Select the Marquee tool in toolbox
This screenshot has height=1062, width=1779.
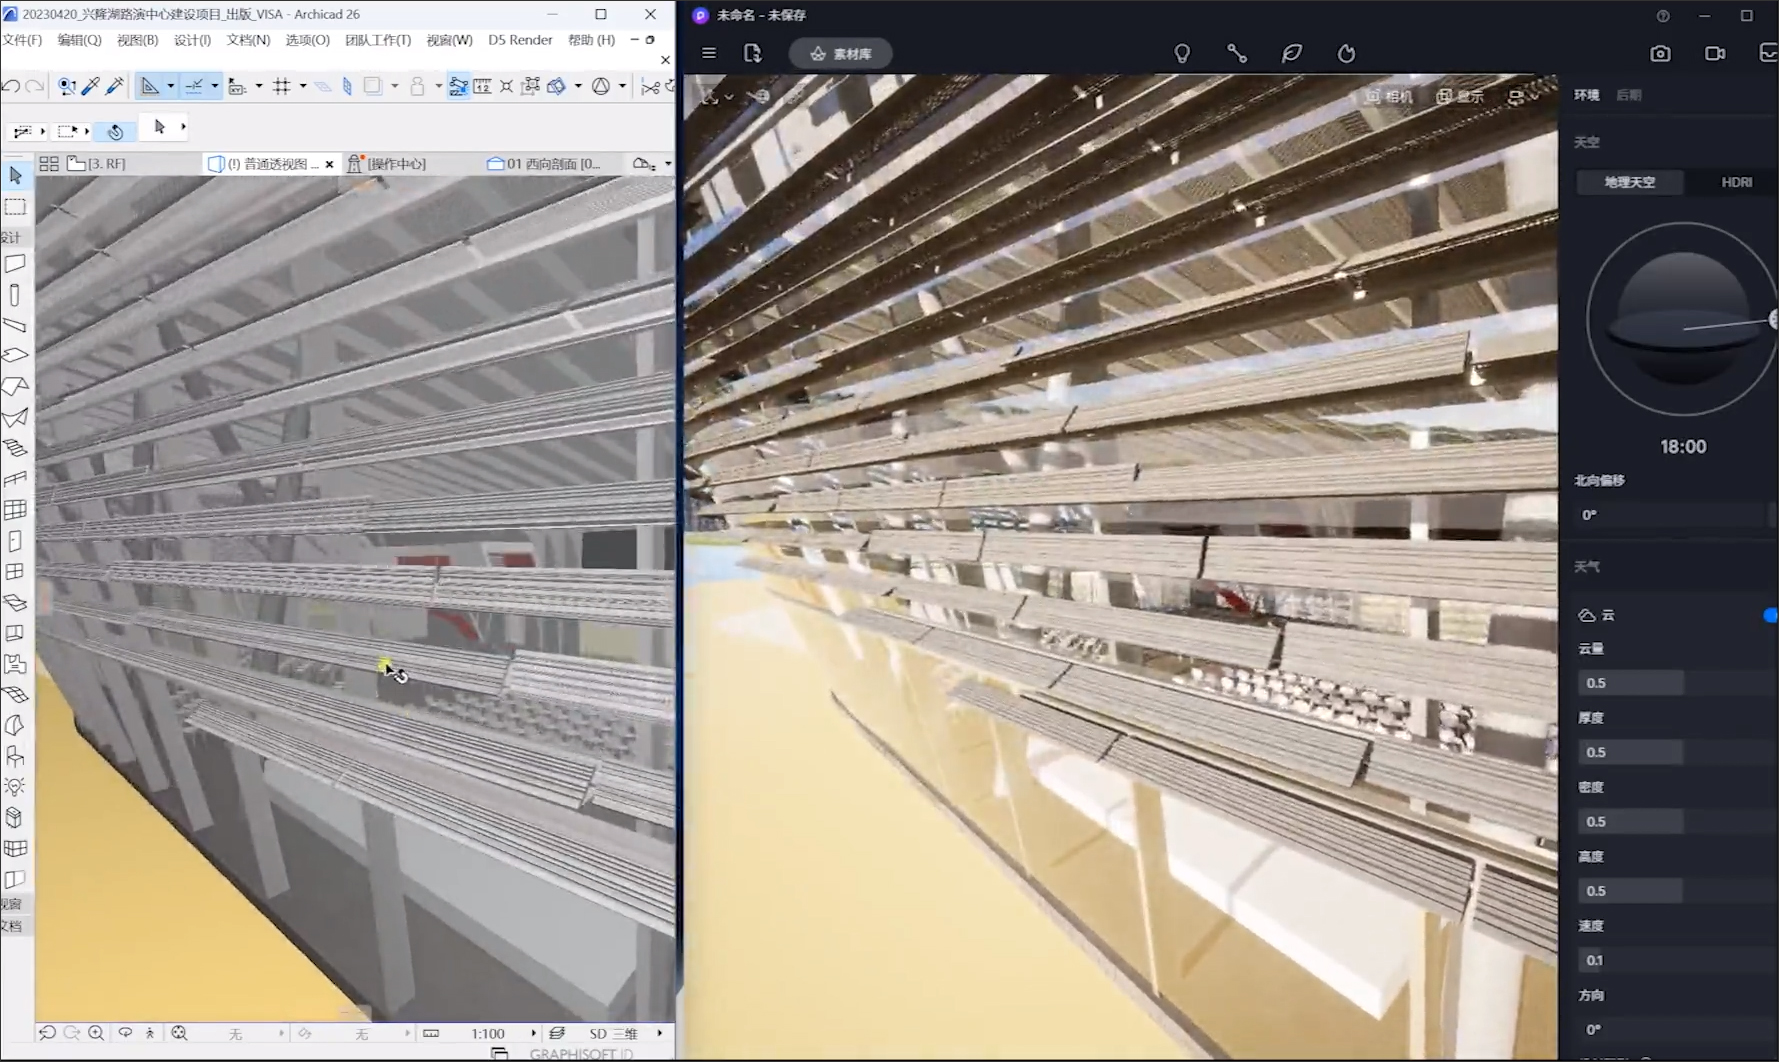(x=15, y=207)
